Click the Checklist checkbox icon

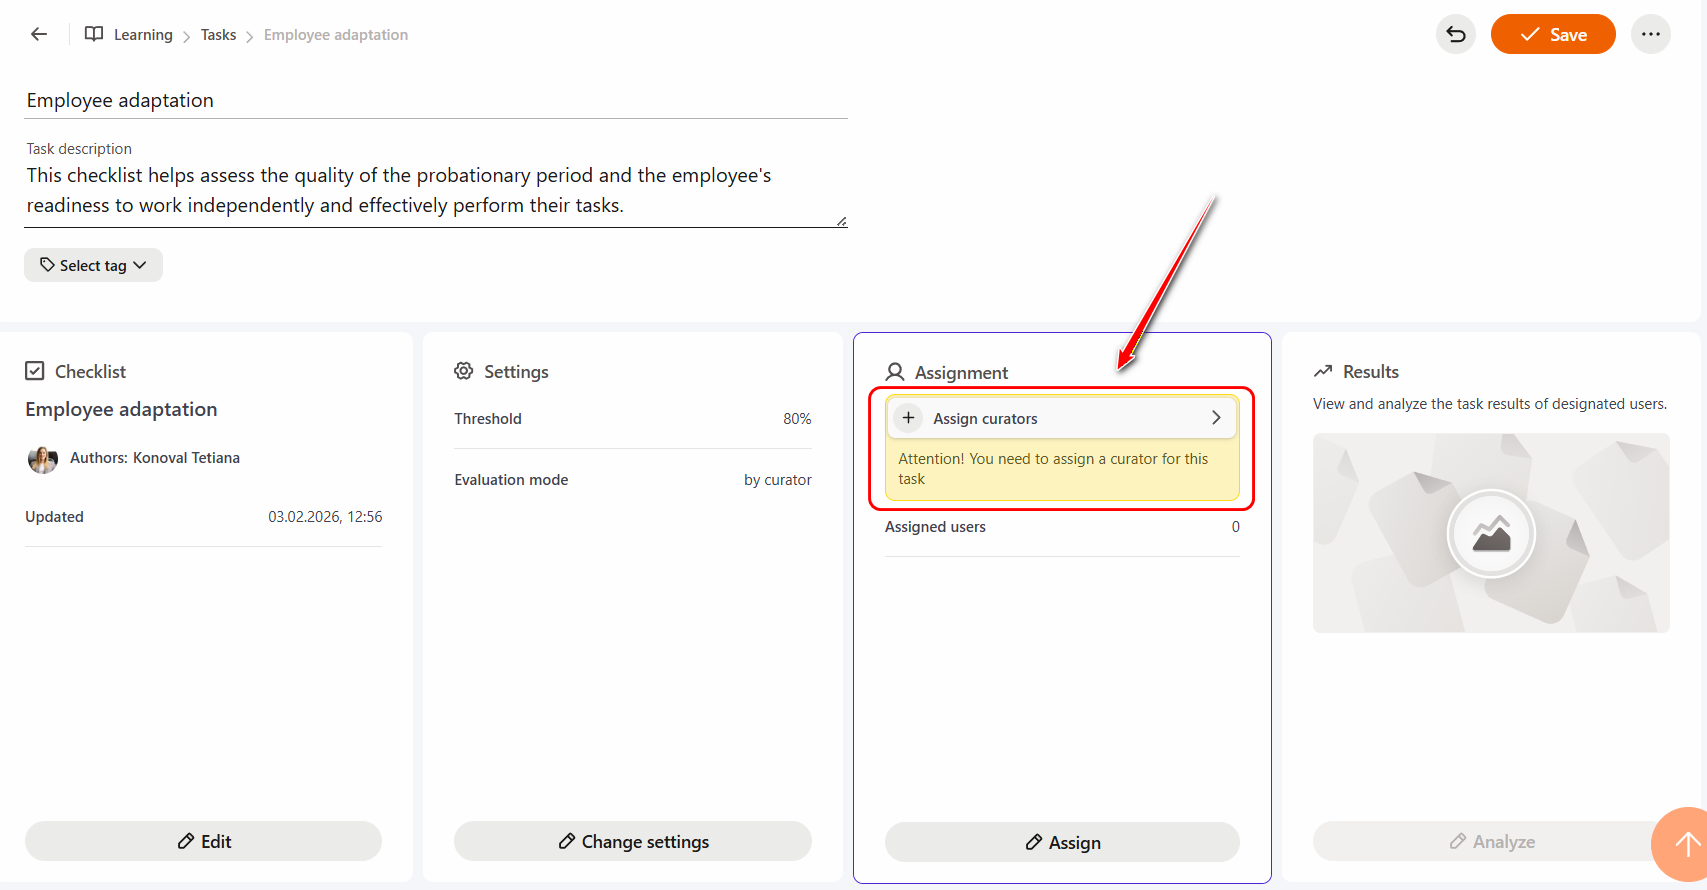(x=35, y=371)
